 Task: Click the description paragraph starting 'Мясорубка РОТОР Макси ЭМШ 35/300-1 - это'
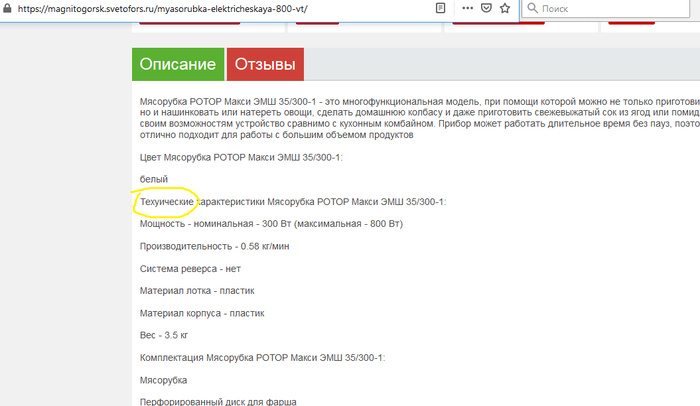click(x=420, y=118)
